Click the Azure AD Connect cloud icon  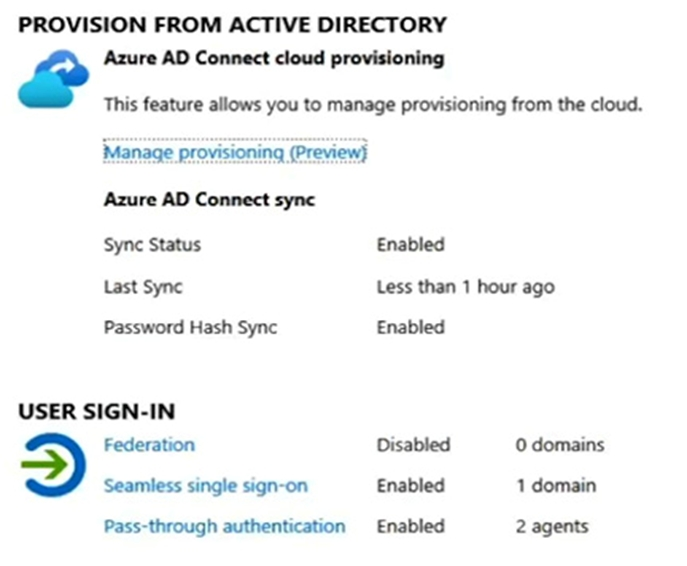[53, 79]
